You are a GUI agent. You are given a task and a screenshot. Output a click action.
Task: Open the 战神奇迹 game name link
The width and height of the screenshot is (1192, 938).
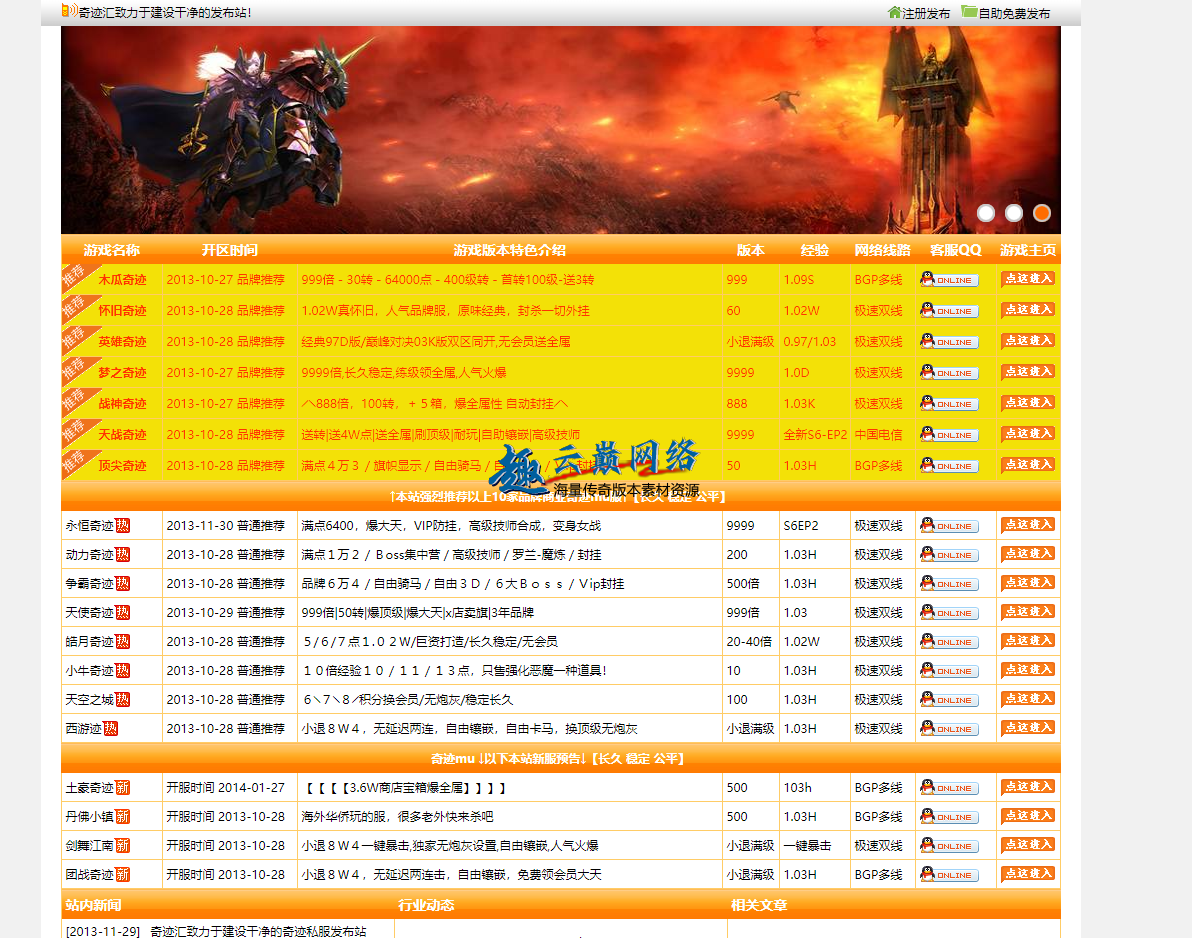tap(122, 404)
